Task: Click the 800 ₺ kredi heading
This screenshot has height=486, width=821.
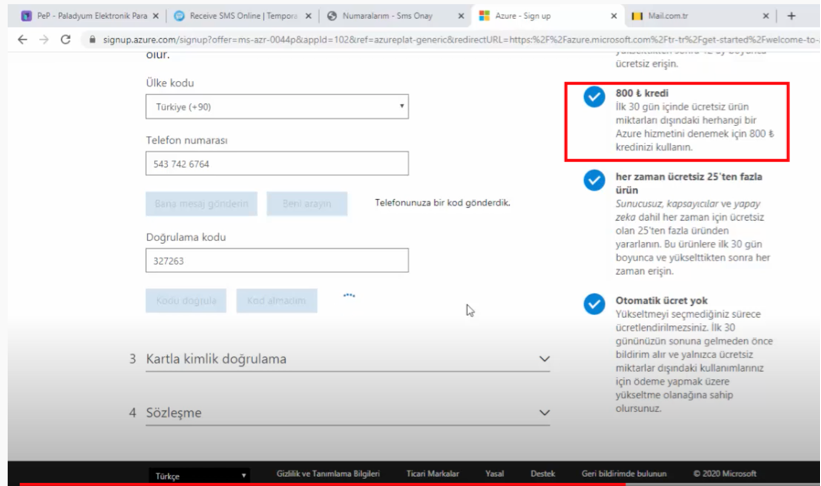Action: pyautogui.click(x=642, y=93)
